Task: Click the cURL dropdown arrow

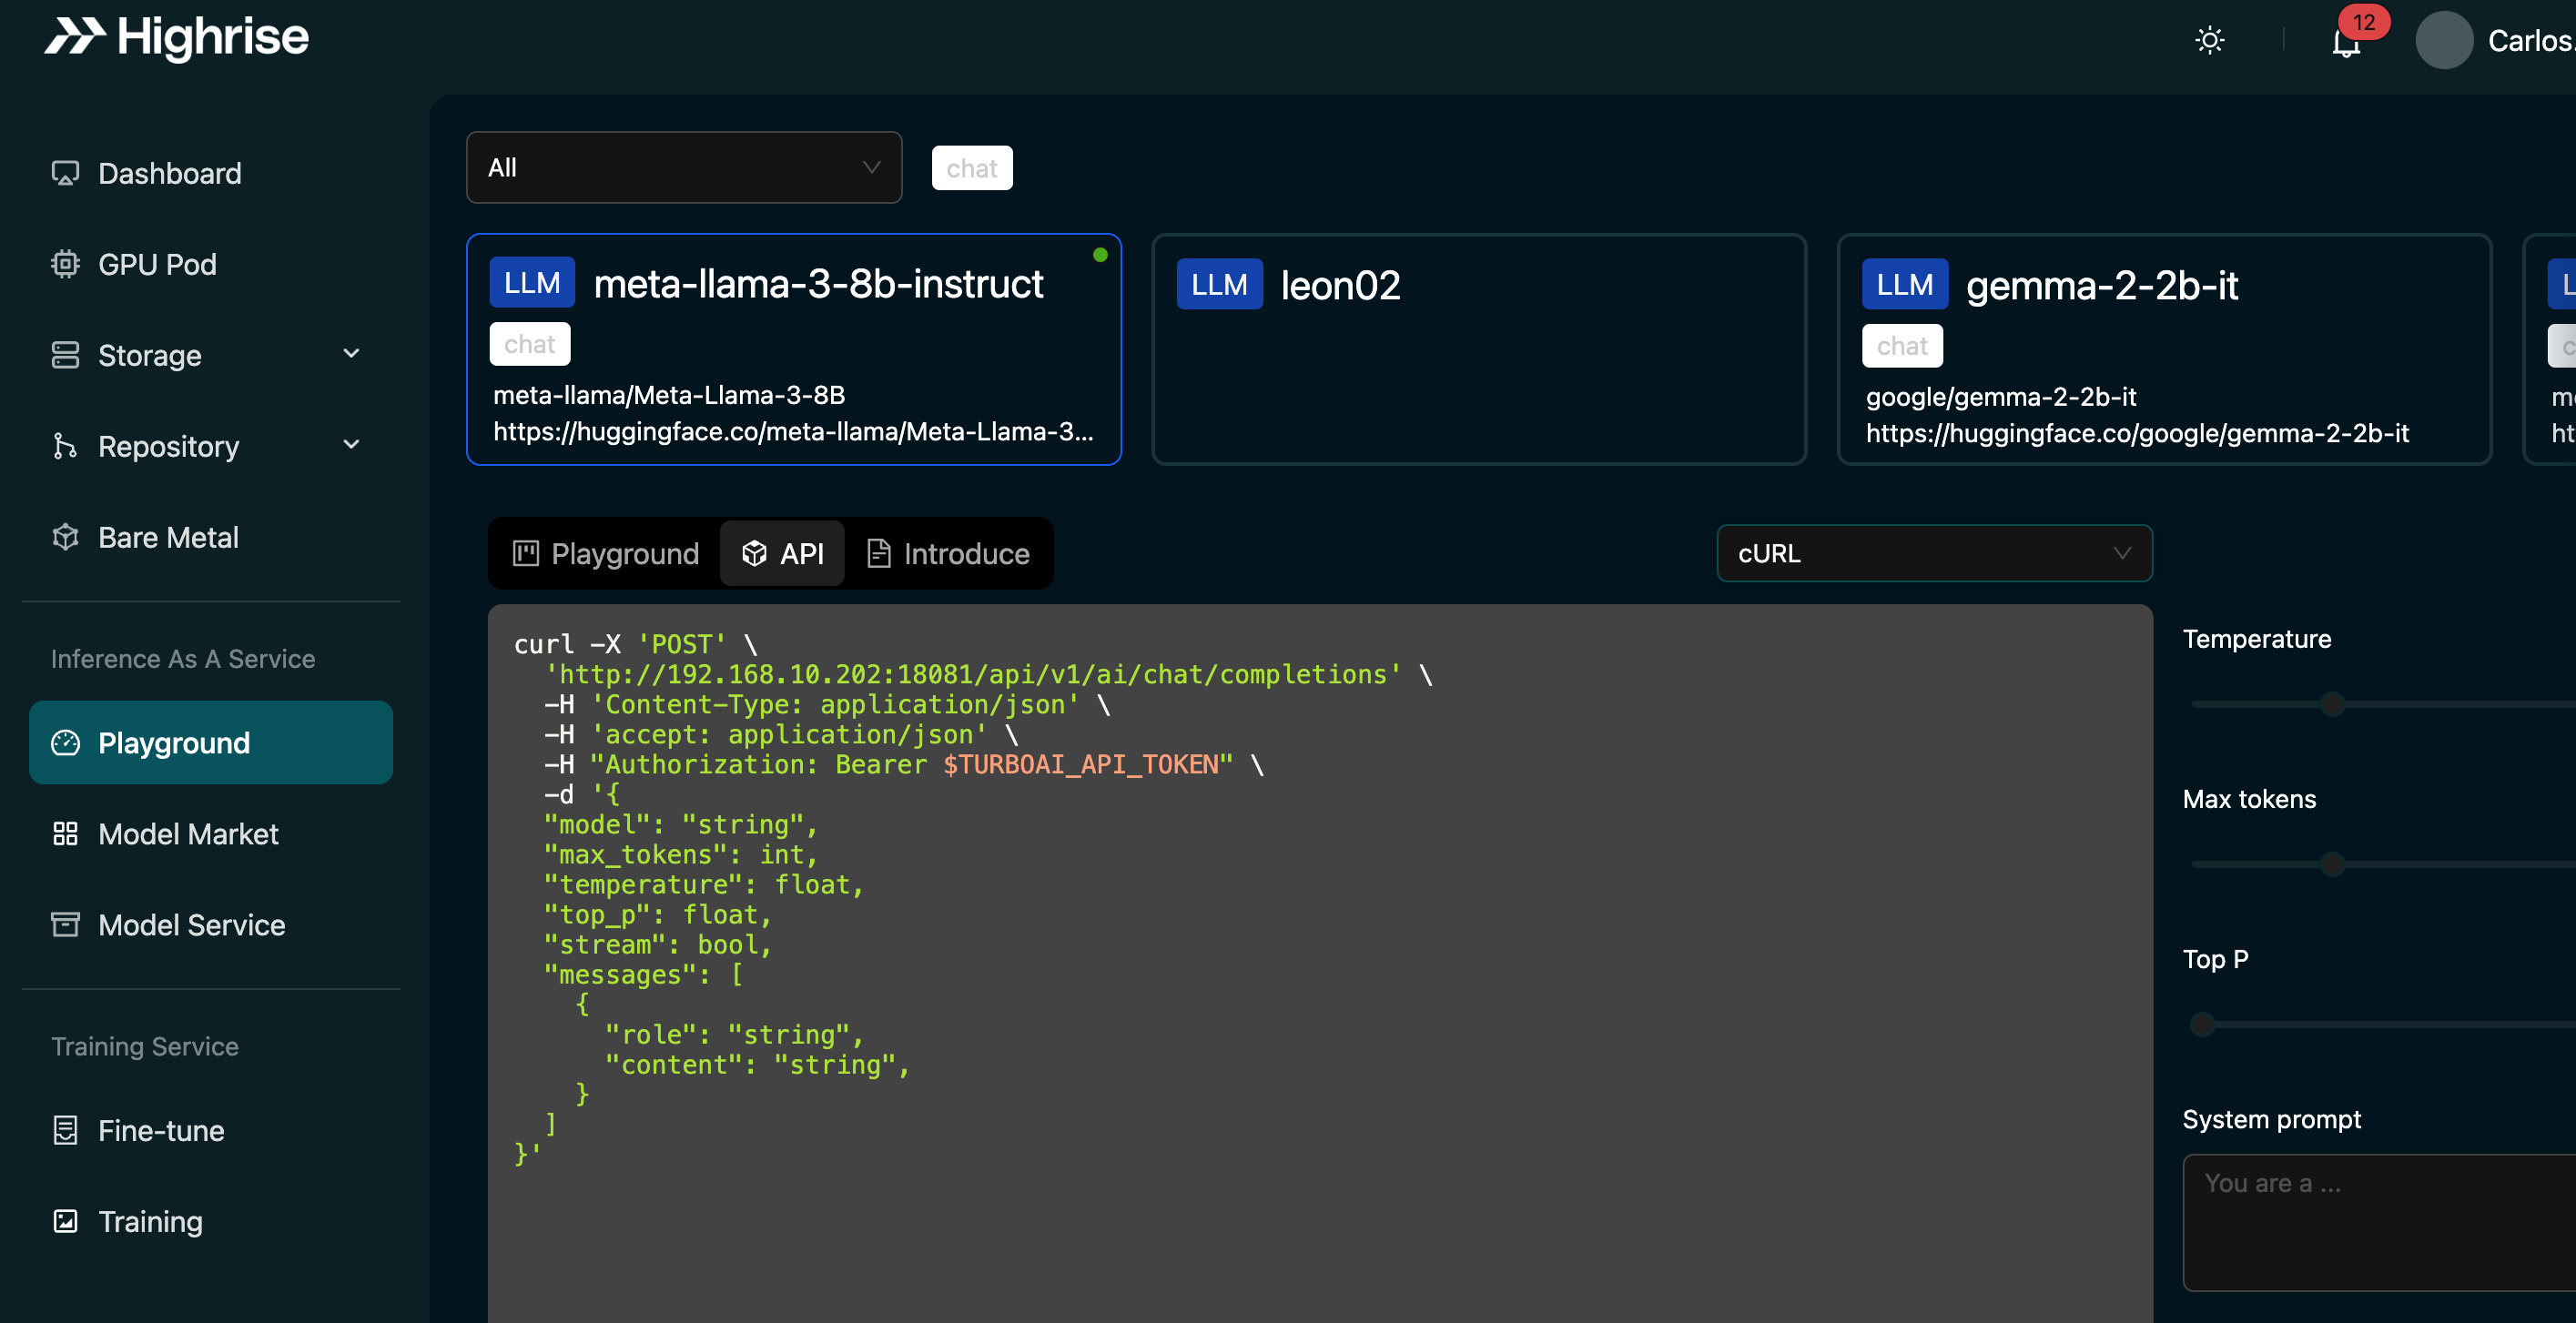Action: [2122, 553]
